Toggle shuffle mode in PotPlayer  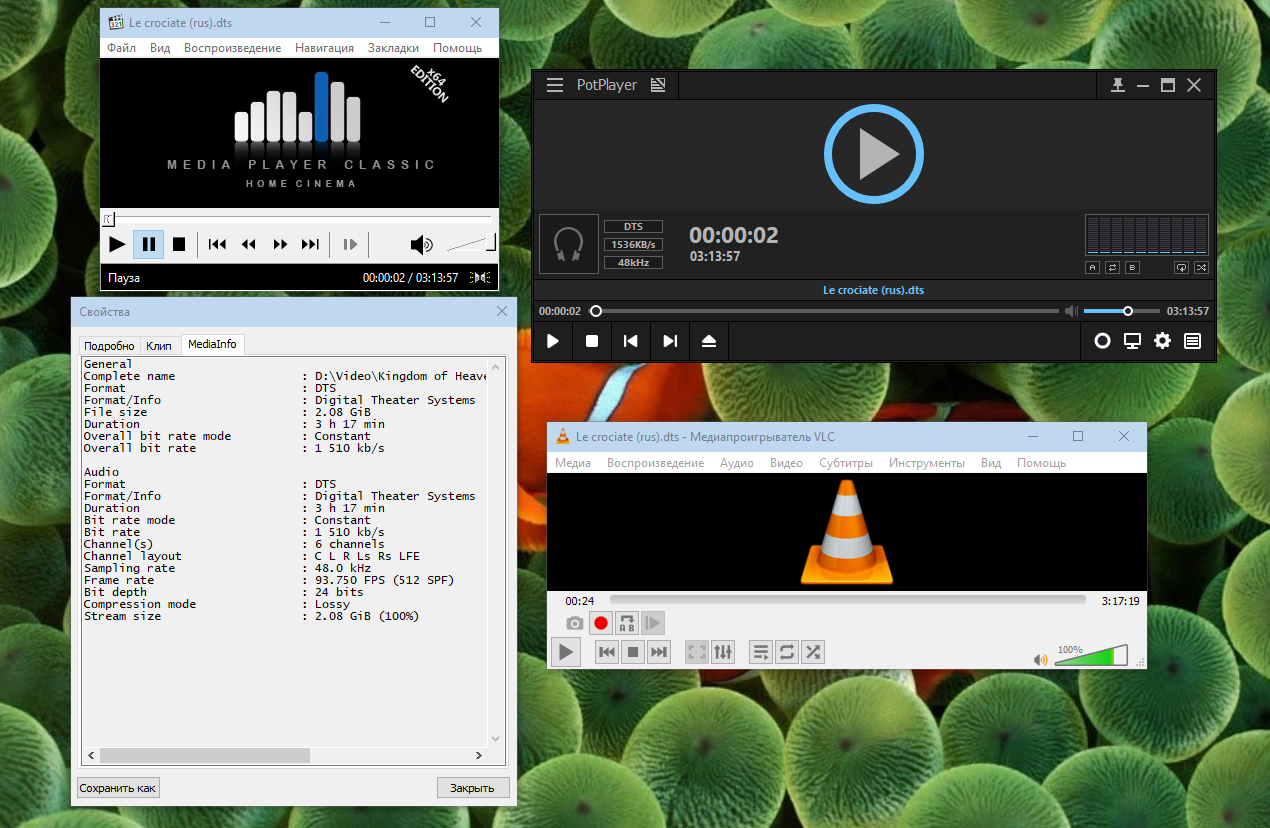point(1201,267)
